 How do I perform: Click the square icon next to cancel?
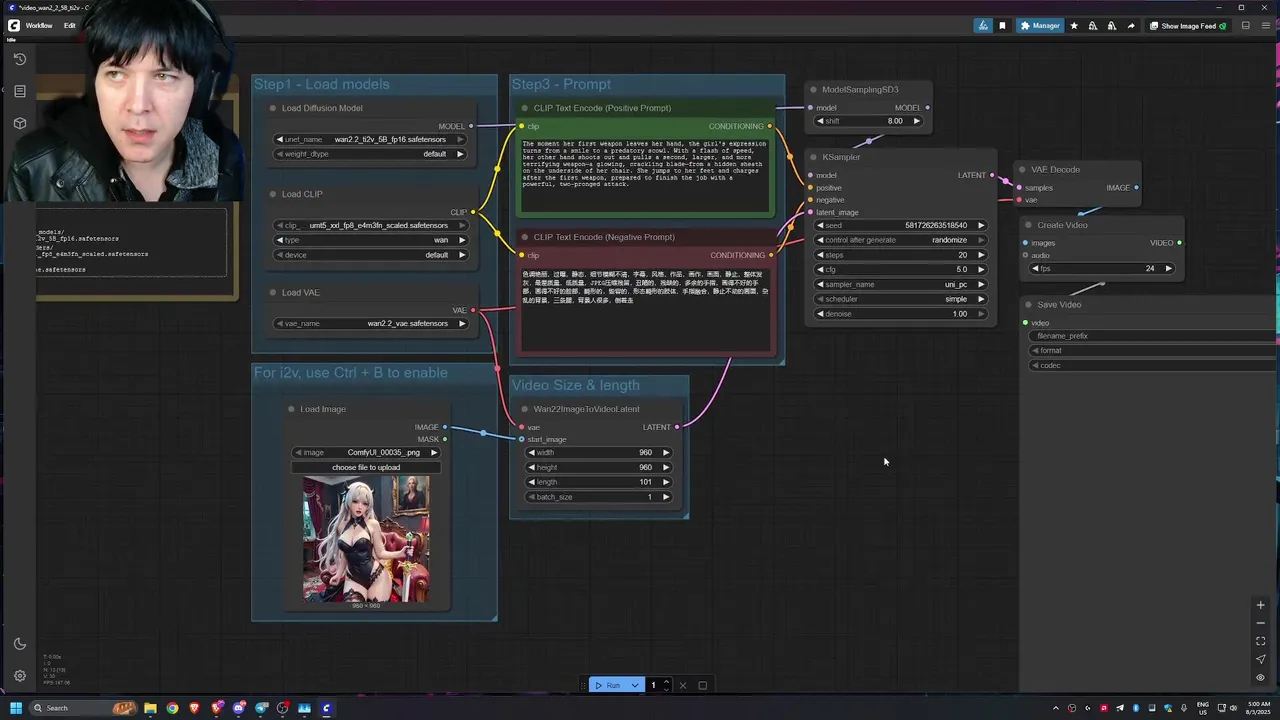(702, 685)
